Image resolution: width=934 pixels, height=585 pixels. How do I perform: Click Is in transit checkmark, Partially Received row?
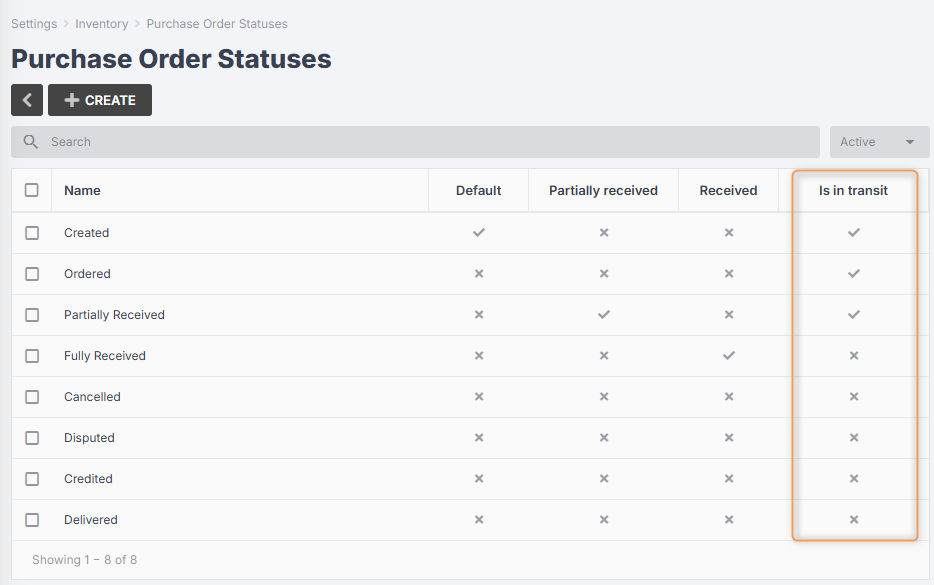[x=854, y=315]
